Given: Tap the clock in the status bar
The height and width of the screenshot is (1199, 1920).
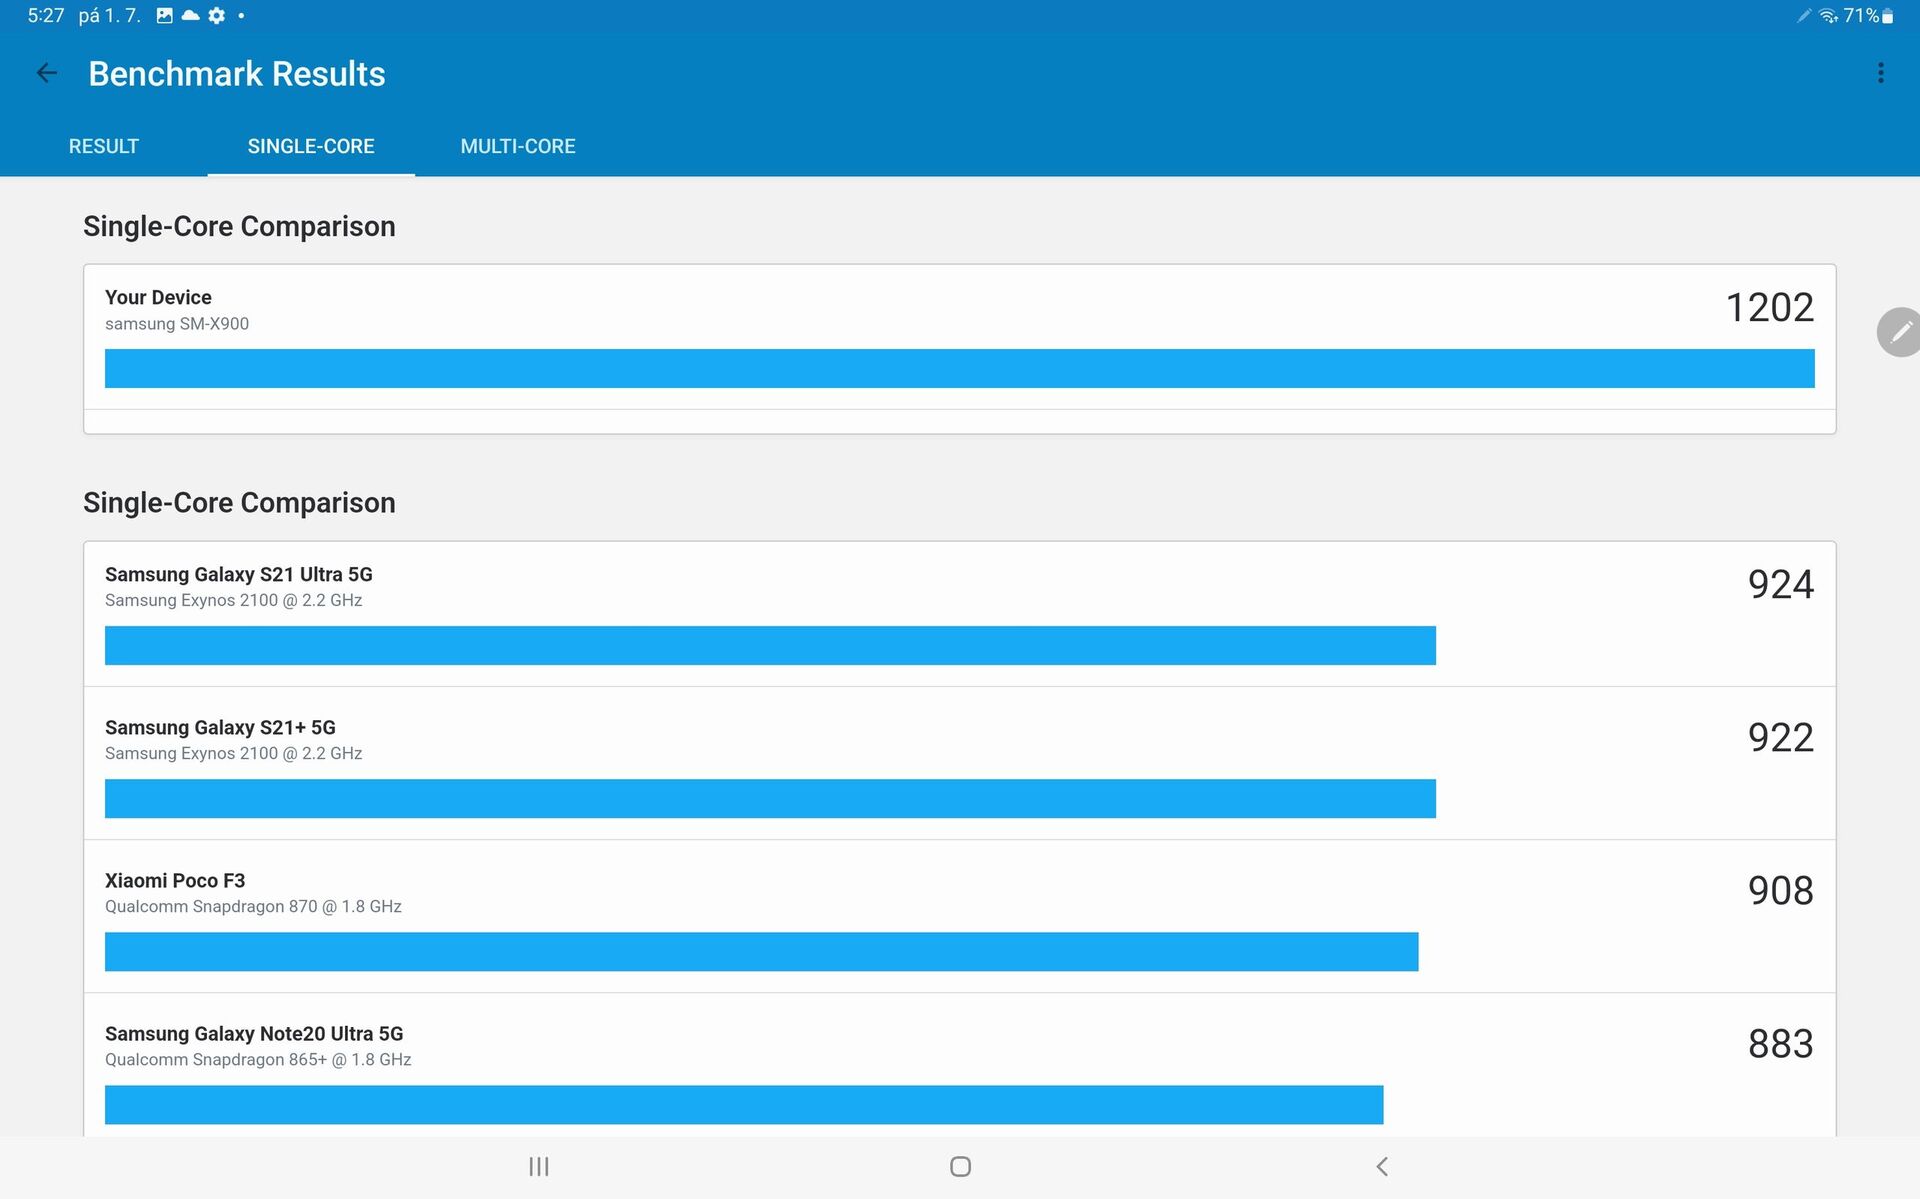Looking at the screenshot, I should point(44,15).
